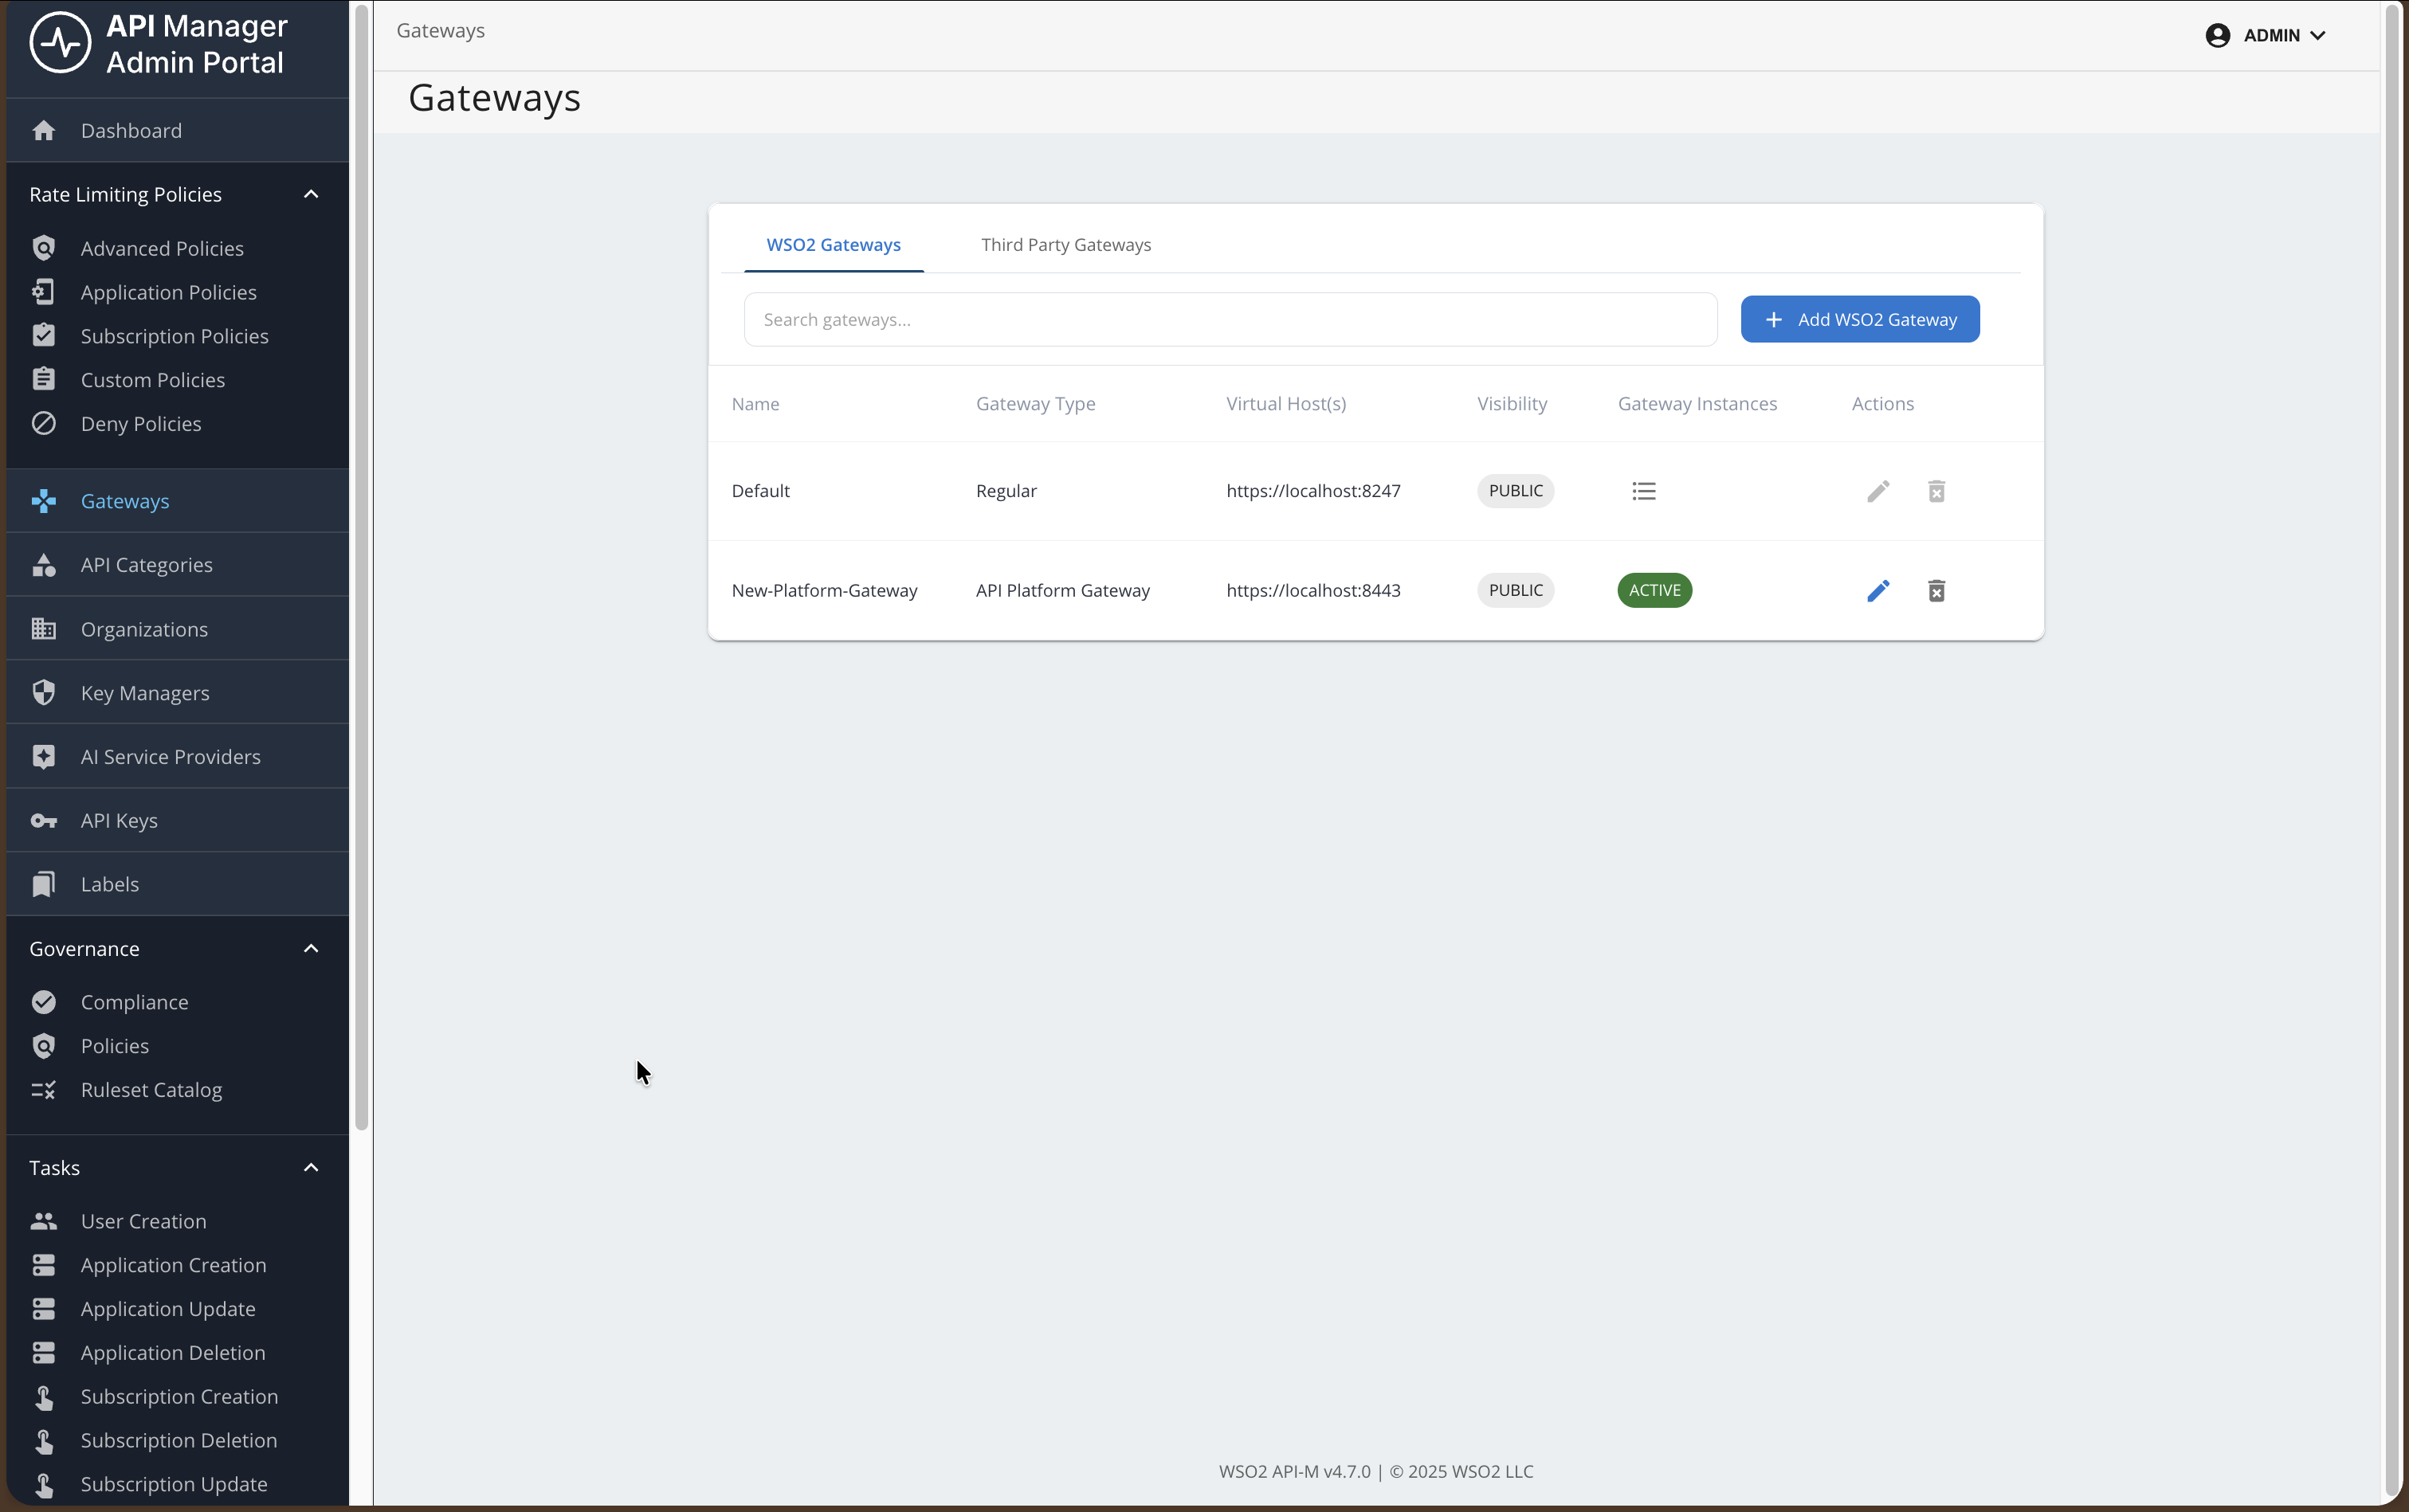Click the WSO2 API-M v4.7.0 footer text

click(1294, 1471)
